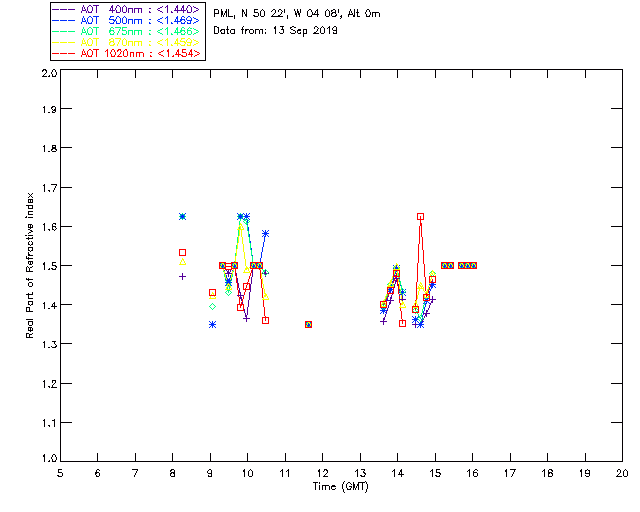
Task: Select the purple plus marker just after 8h
Action: (182, 276)
